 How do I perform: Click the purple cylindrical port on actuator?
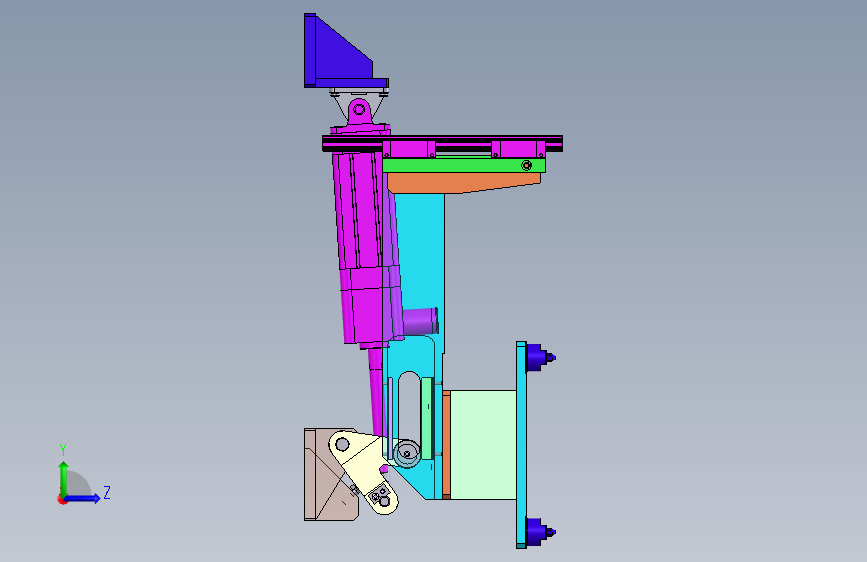pos(421,321)
